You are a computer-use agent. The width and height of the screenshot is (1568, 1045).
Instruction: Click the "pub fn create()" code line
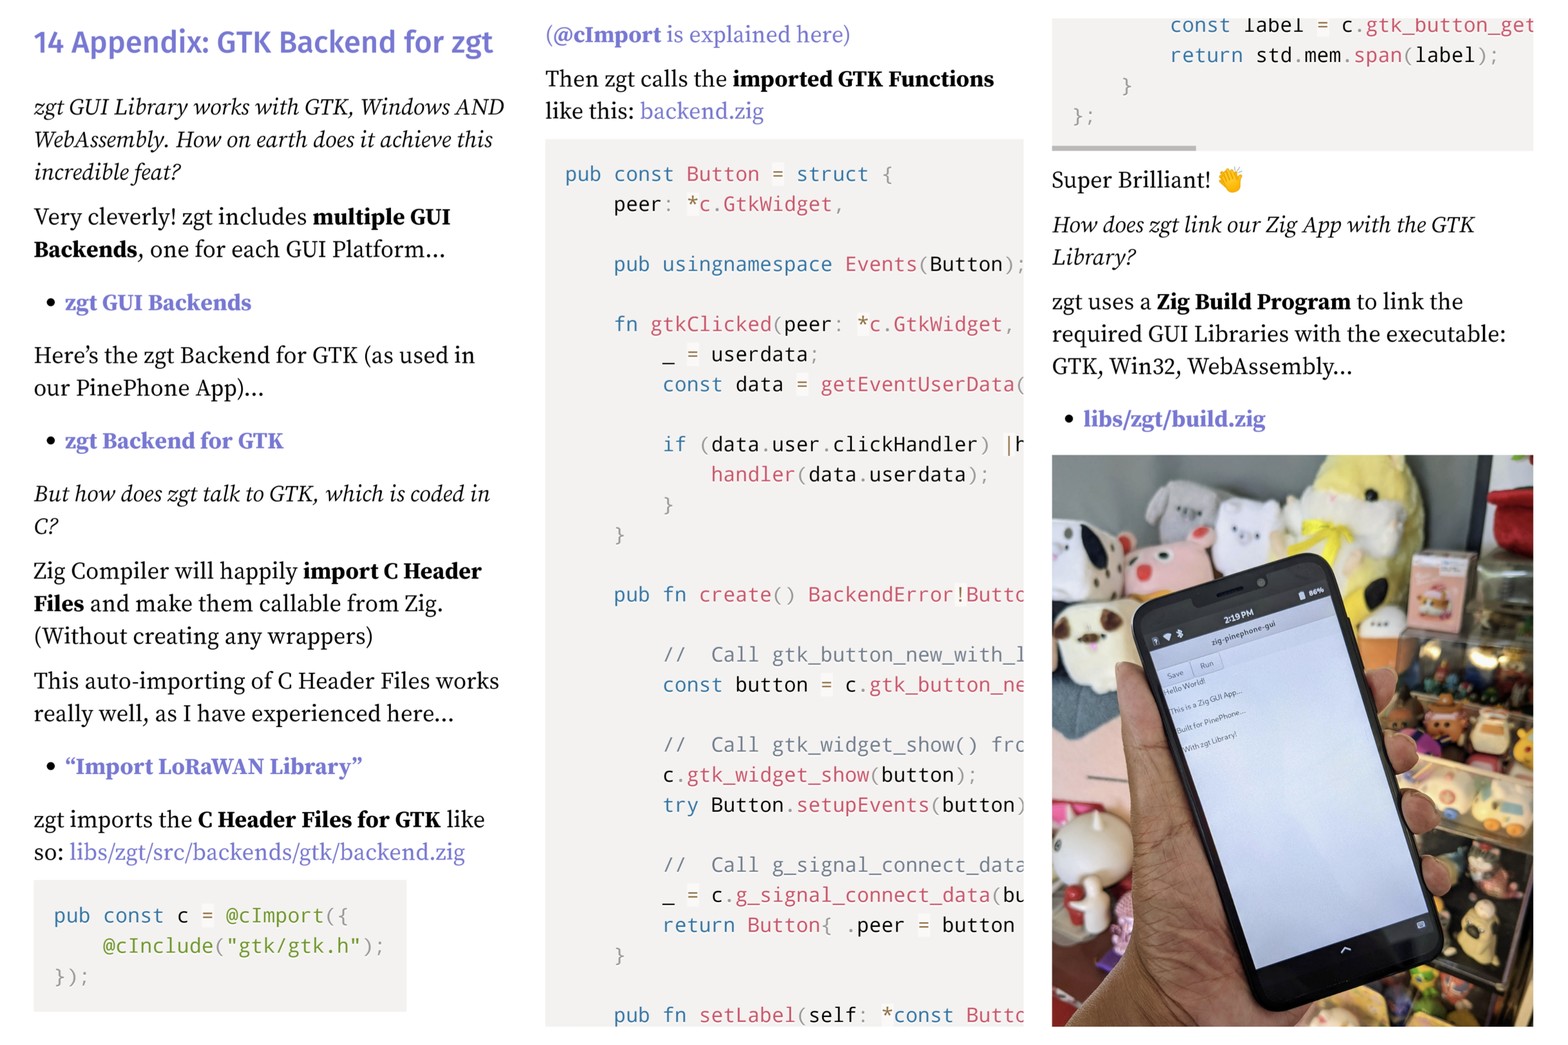[x=816, y=595]
